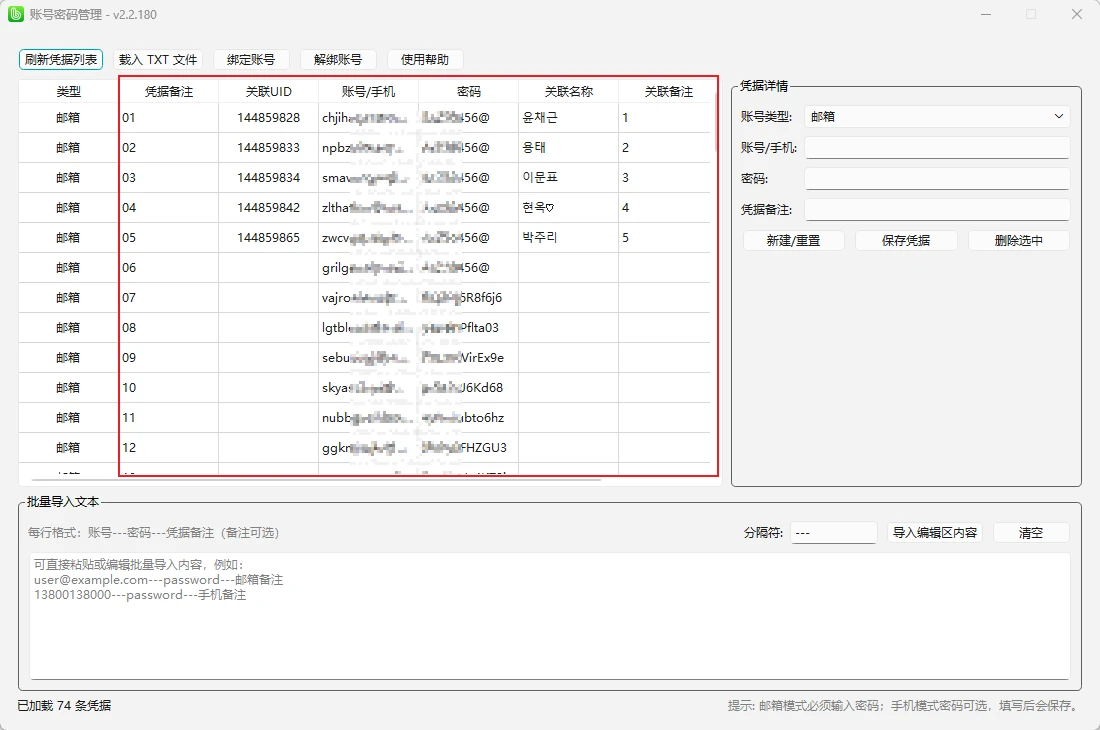
Task: Click the 刷新凭据列表 button
Action: pos(61,60)
